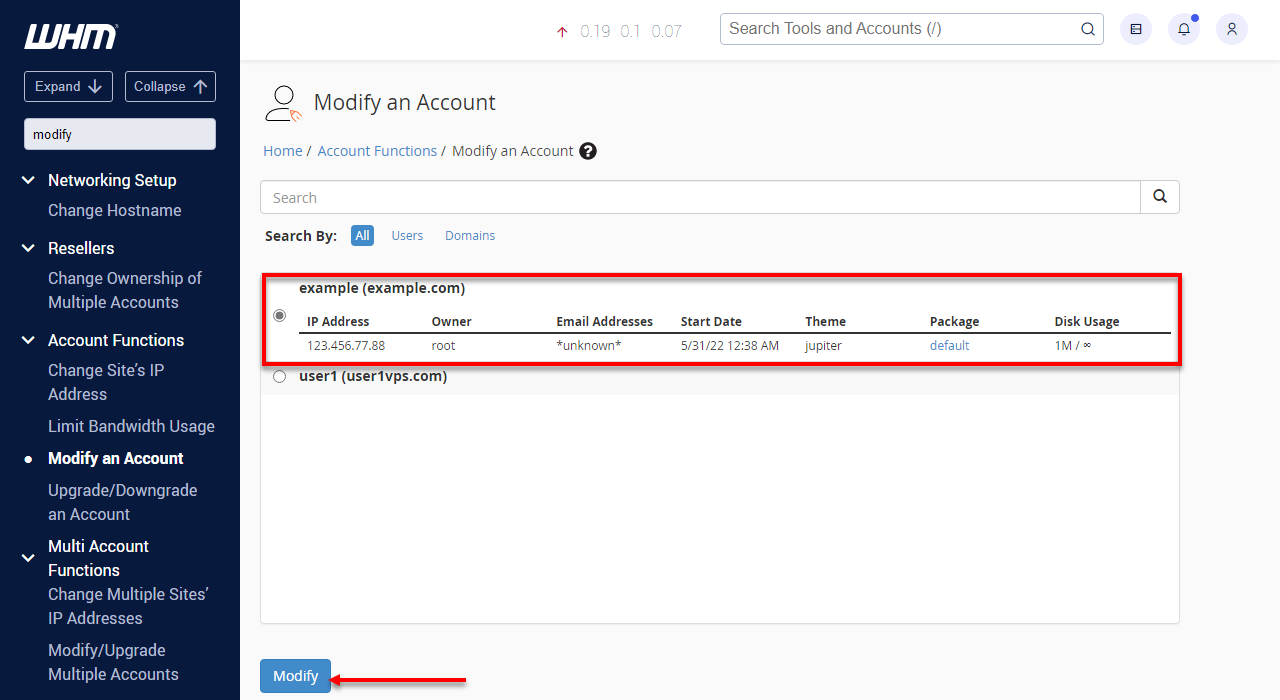This screenshot has height=700, width=1280.
Task: Click the red load-average arrow icon
Action: pos(561,32)
